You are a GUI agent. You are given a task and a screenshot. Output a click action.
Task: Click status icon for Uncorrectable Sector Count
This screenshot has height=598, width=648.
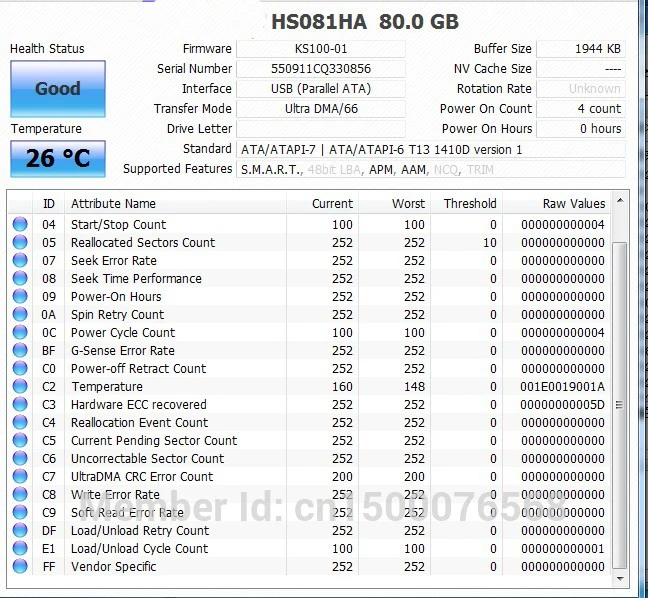click(20, 458)
